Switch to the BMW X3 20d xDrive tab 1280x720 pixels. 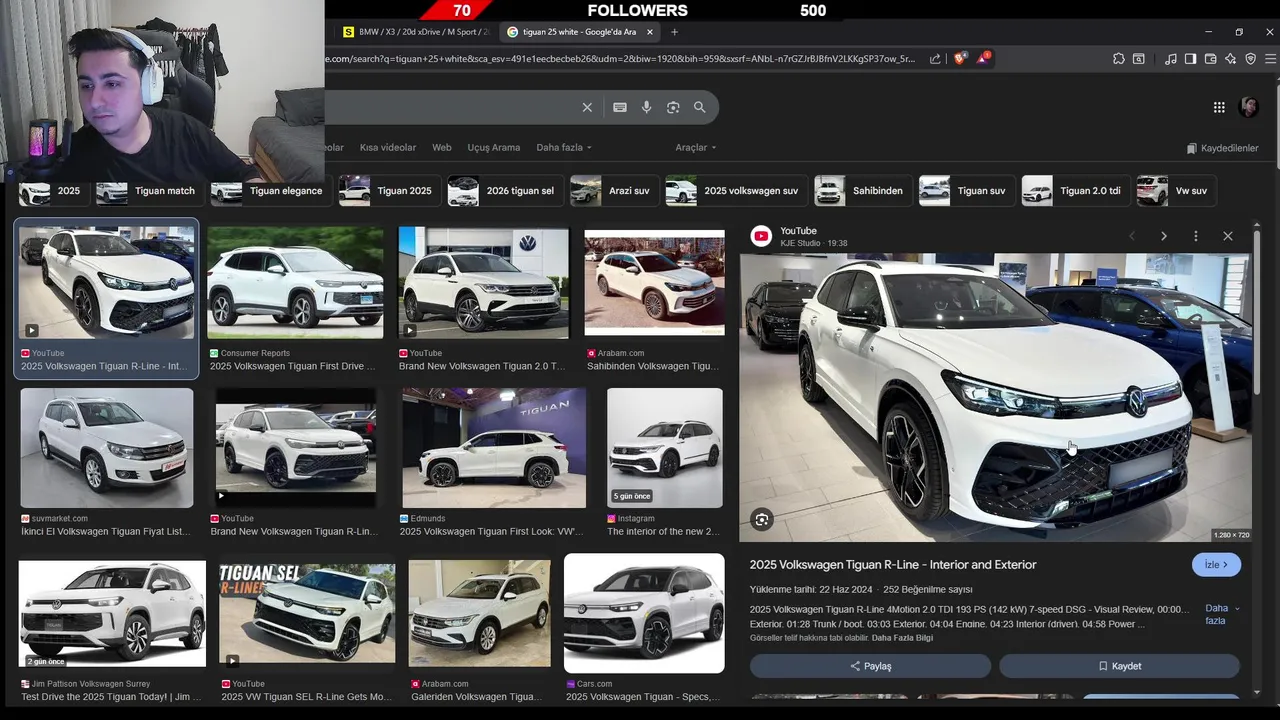pyautogui.click(x=415, y=32)
